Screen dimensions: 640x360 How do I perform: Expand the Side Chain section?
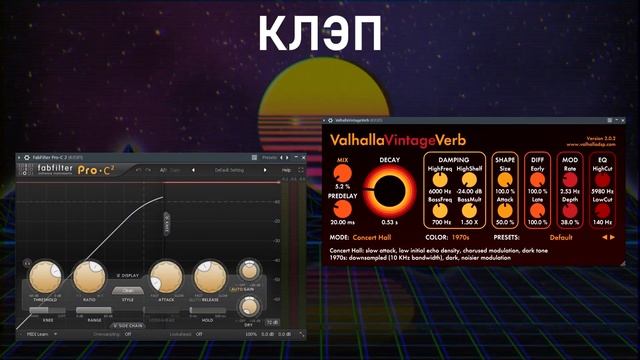click(x=128, y=326)
